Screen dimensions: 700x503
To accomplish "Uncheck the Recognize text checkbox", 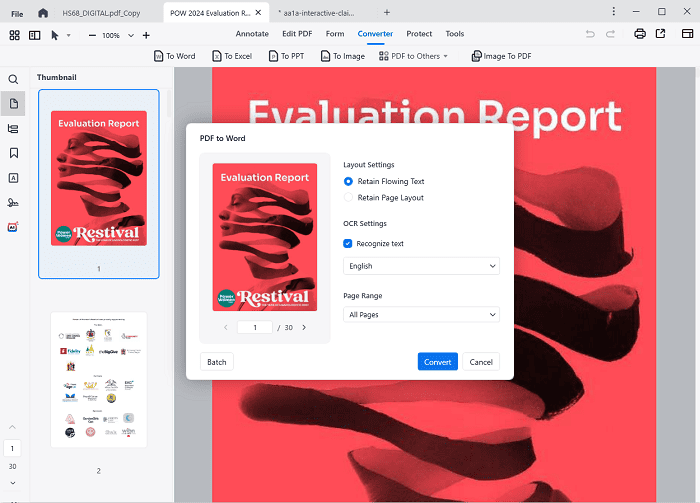I will [x=348, y=243].
